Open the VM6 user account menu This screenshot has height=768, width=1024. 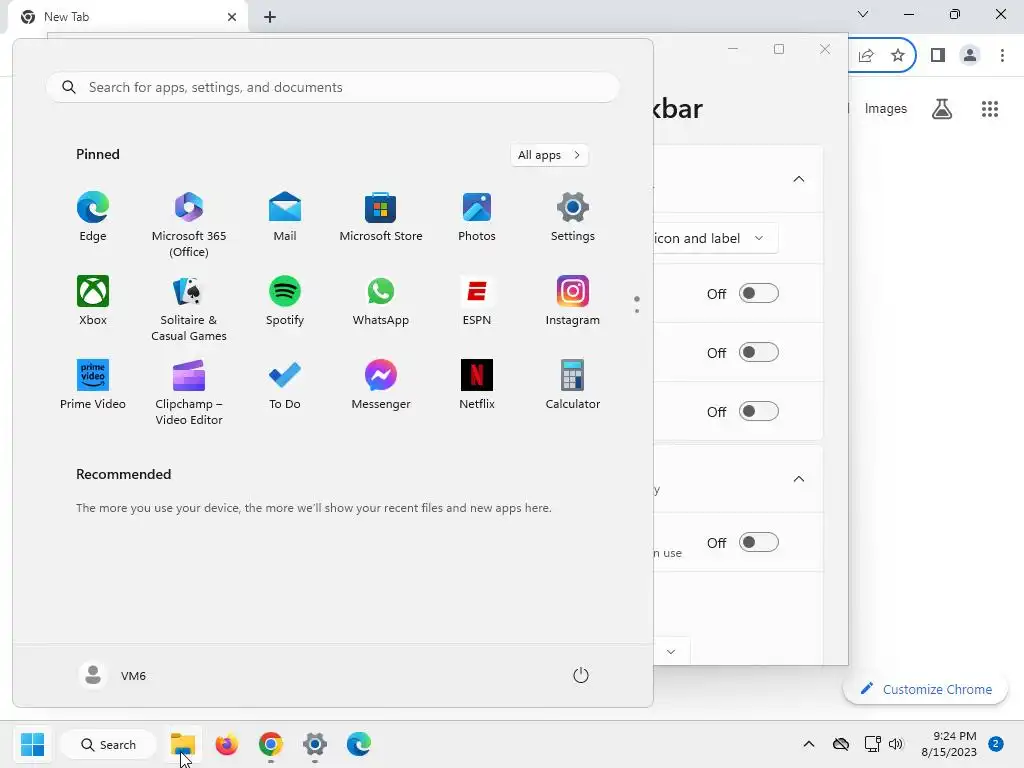(113, 675)
